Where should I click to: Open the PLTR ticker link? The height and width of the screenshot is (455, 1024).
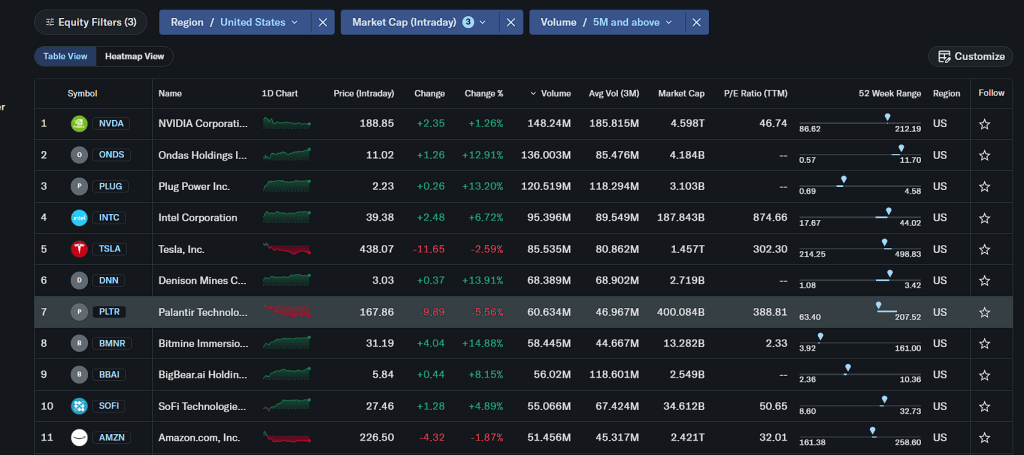[x=109, y=312]
